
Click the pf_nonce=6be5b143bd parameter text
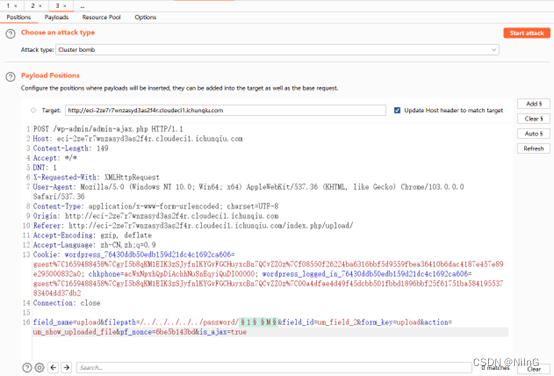point(158,332)
